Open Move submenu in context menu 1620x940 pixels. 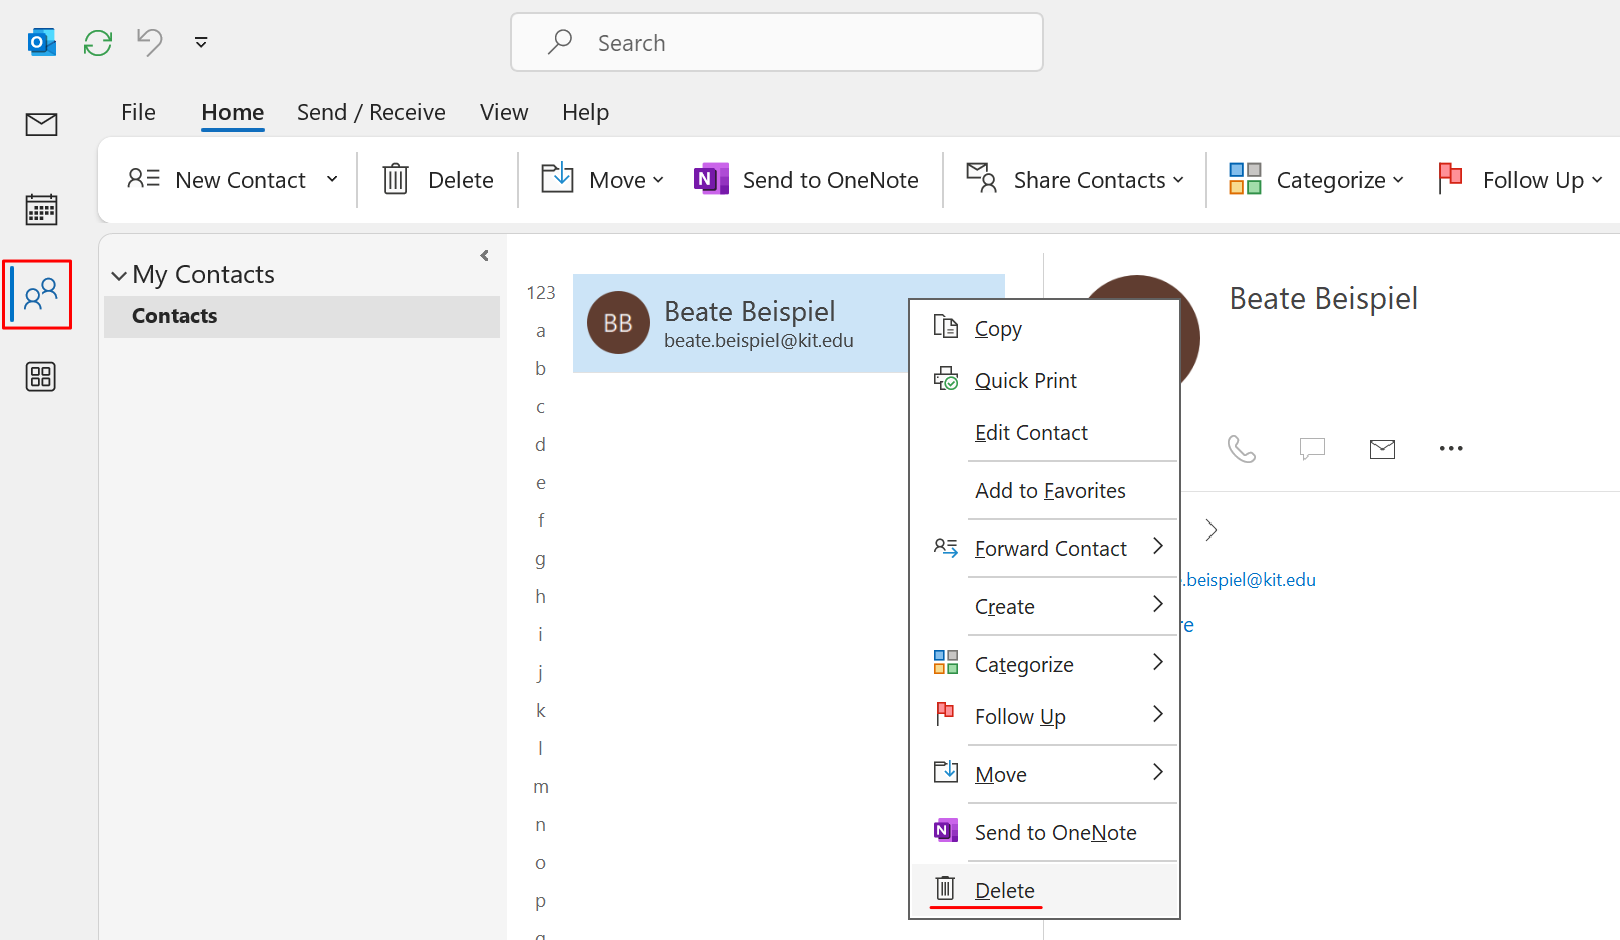(1044, 775)
